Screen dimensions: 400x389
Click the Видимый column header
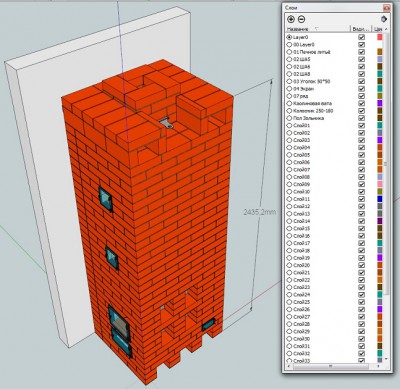tap(361, 29)
